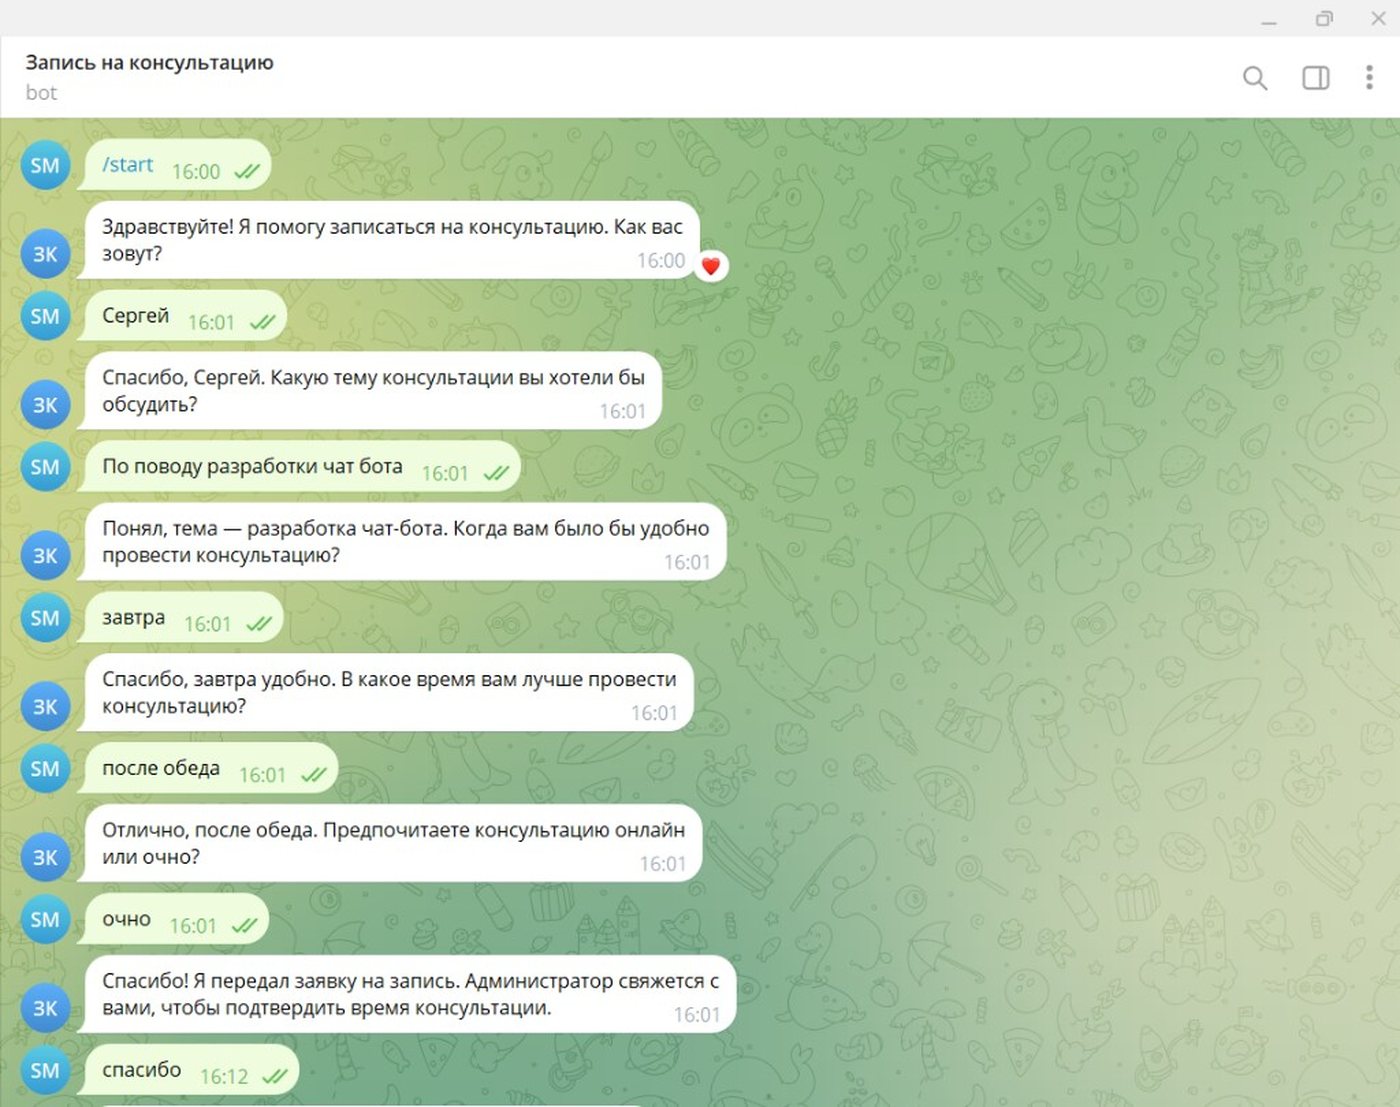1400x1107 pixels.
Task: Restore down the Telegram window
Action: click(1324, 19)
